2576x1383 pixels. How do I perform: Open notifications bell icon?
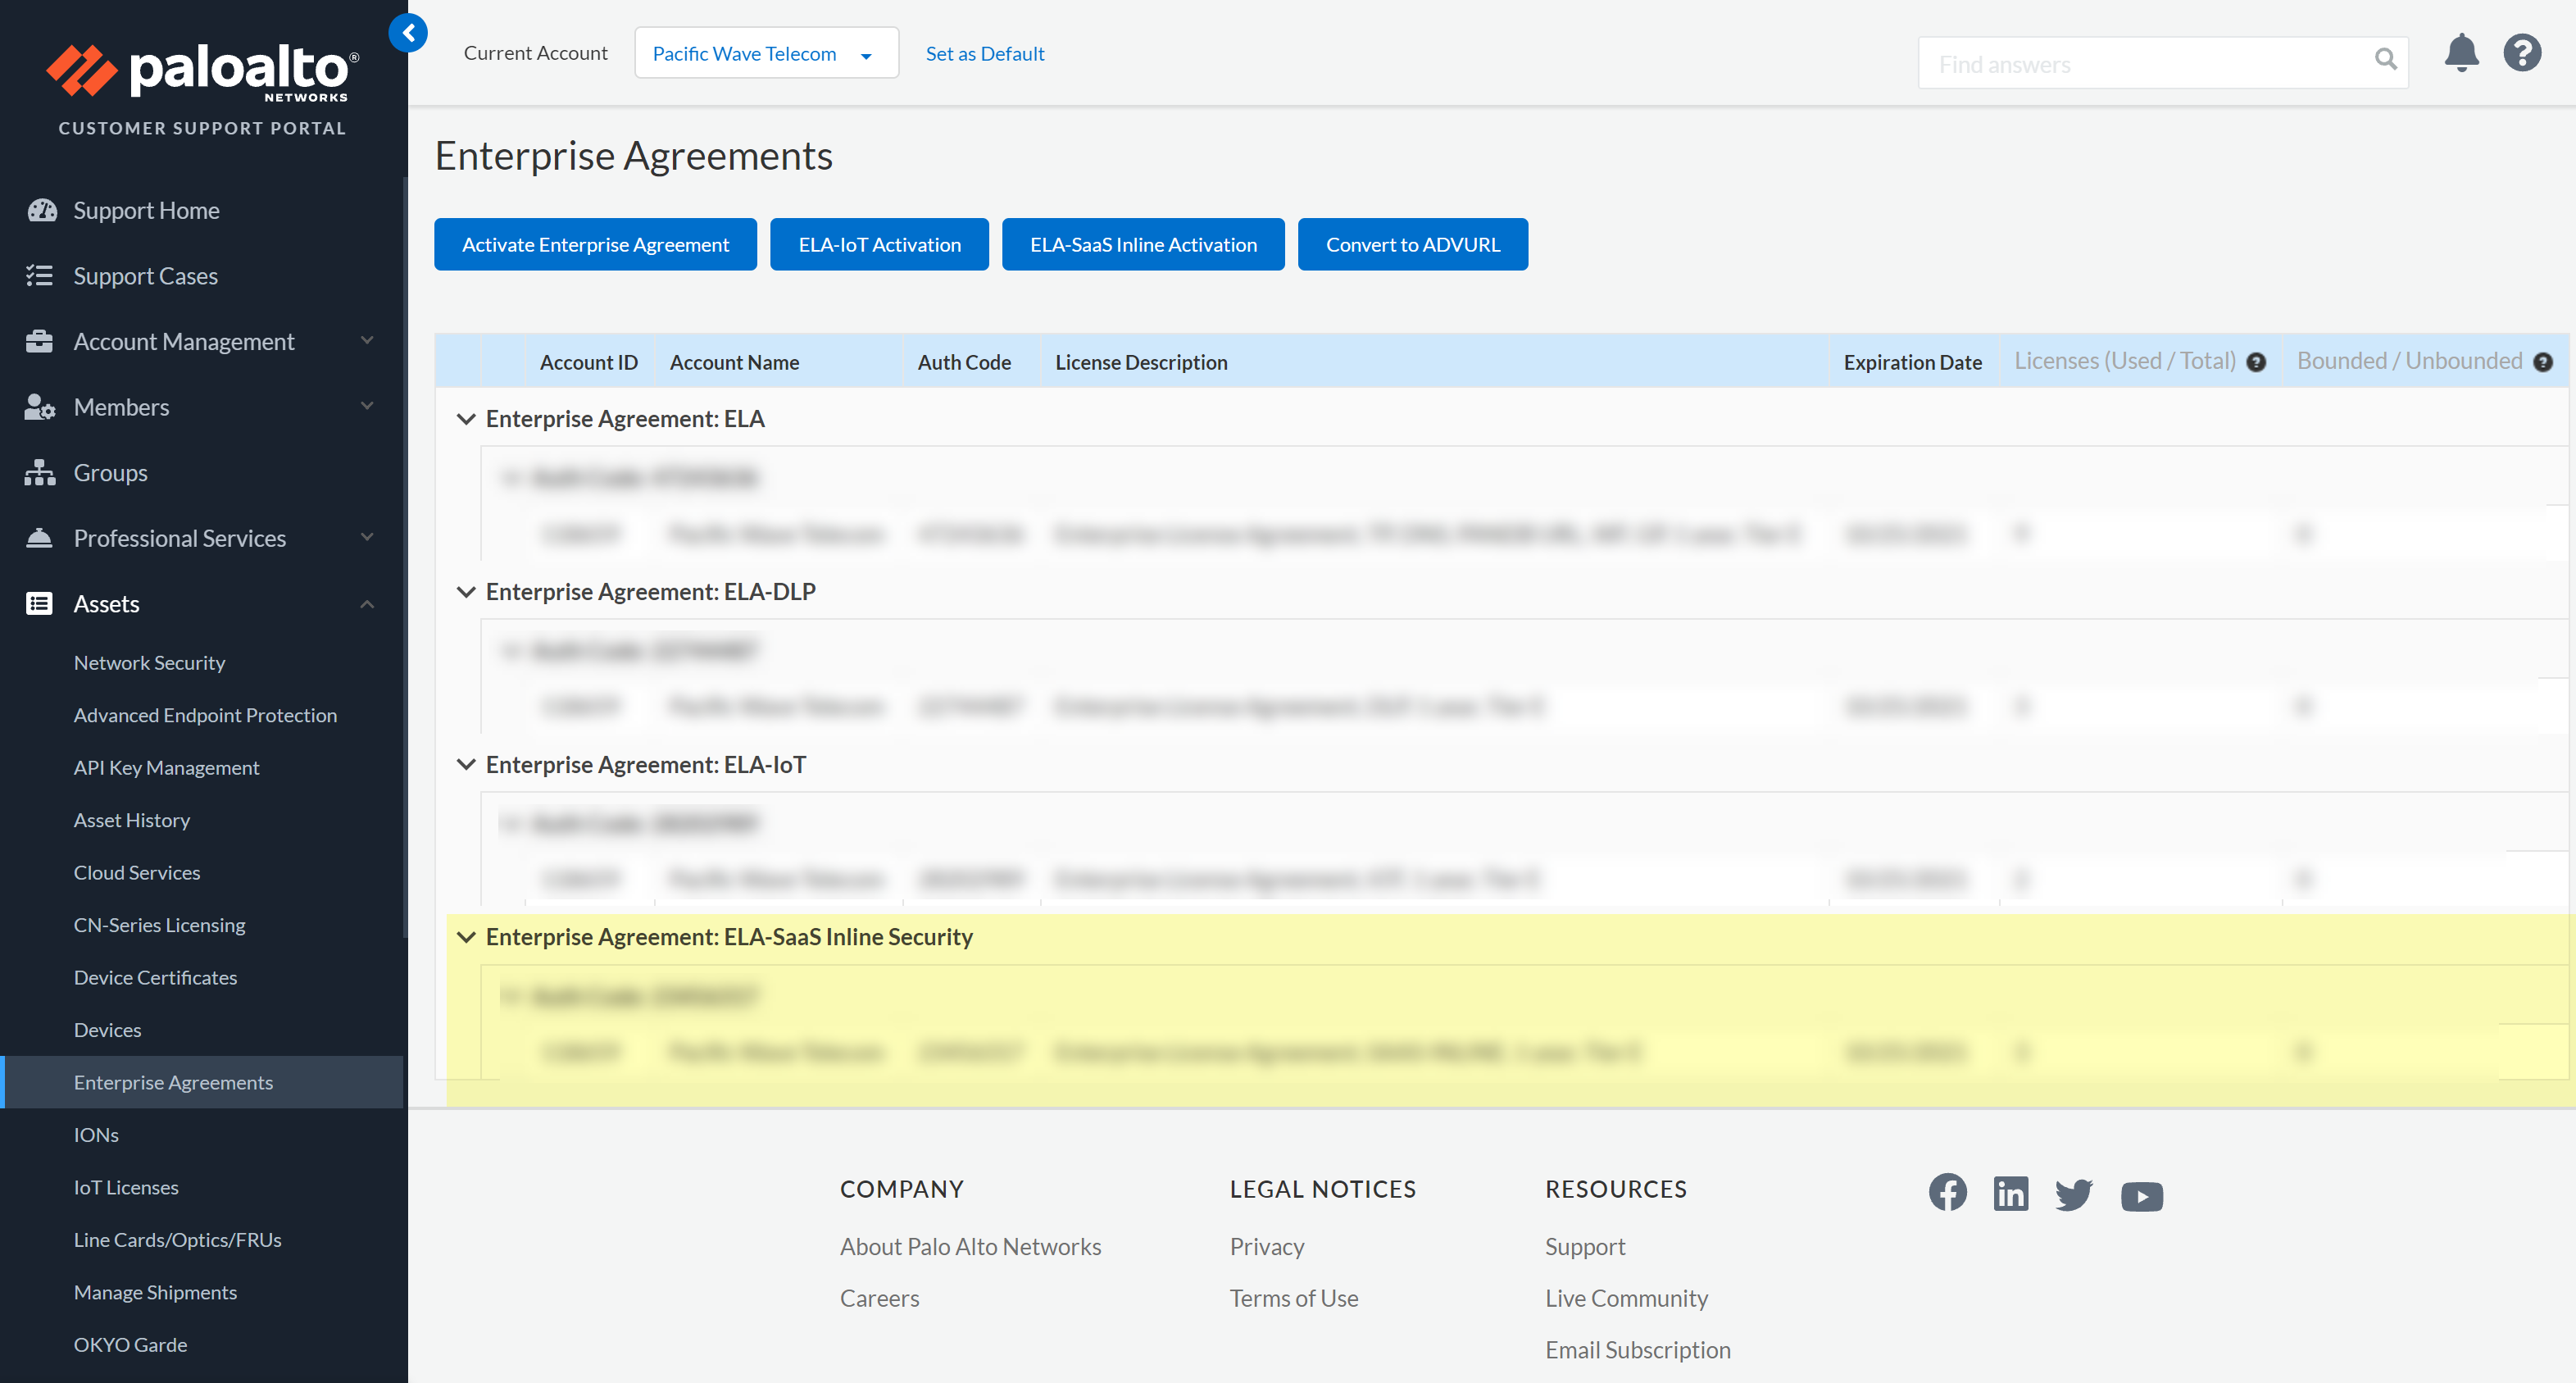click(2461, 53)
